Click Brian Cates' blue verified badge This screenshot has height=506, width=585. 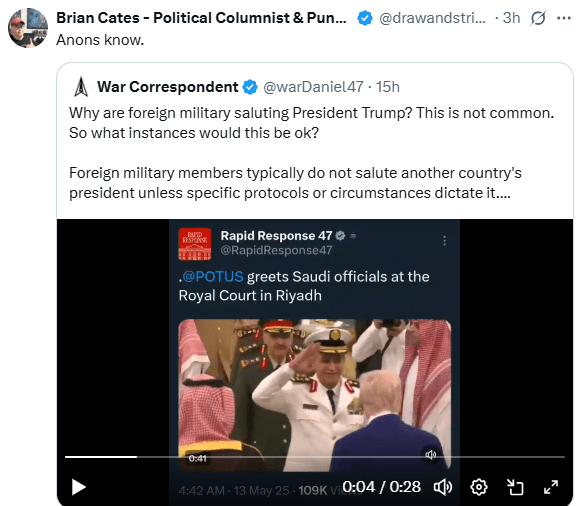pyautogui.click(x=365, y=18)
